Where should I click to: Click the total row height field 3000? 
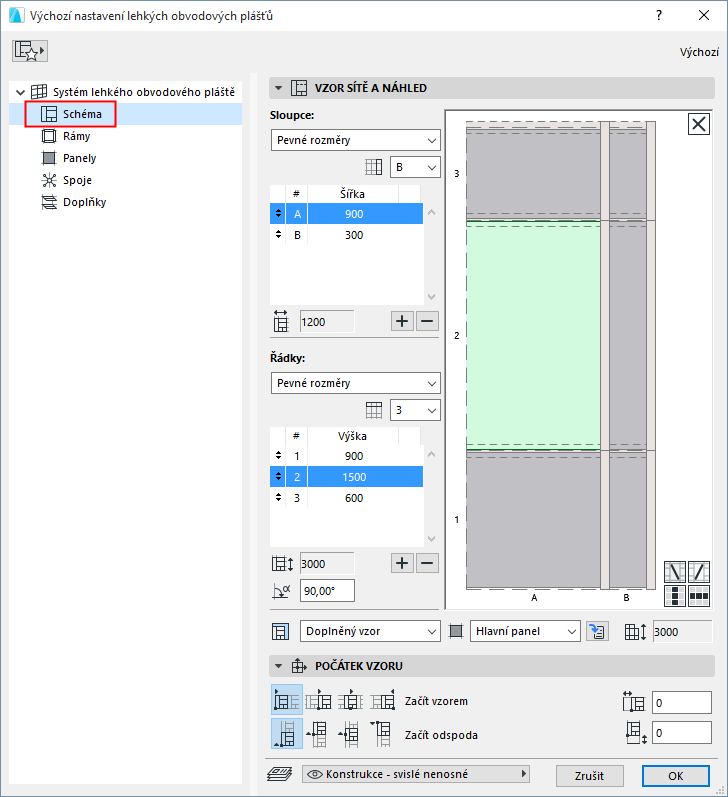[327, 564]
